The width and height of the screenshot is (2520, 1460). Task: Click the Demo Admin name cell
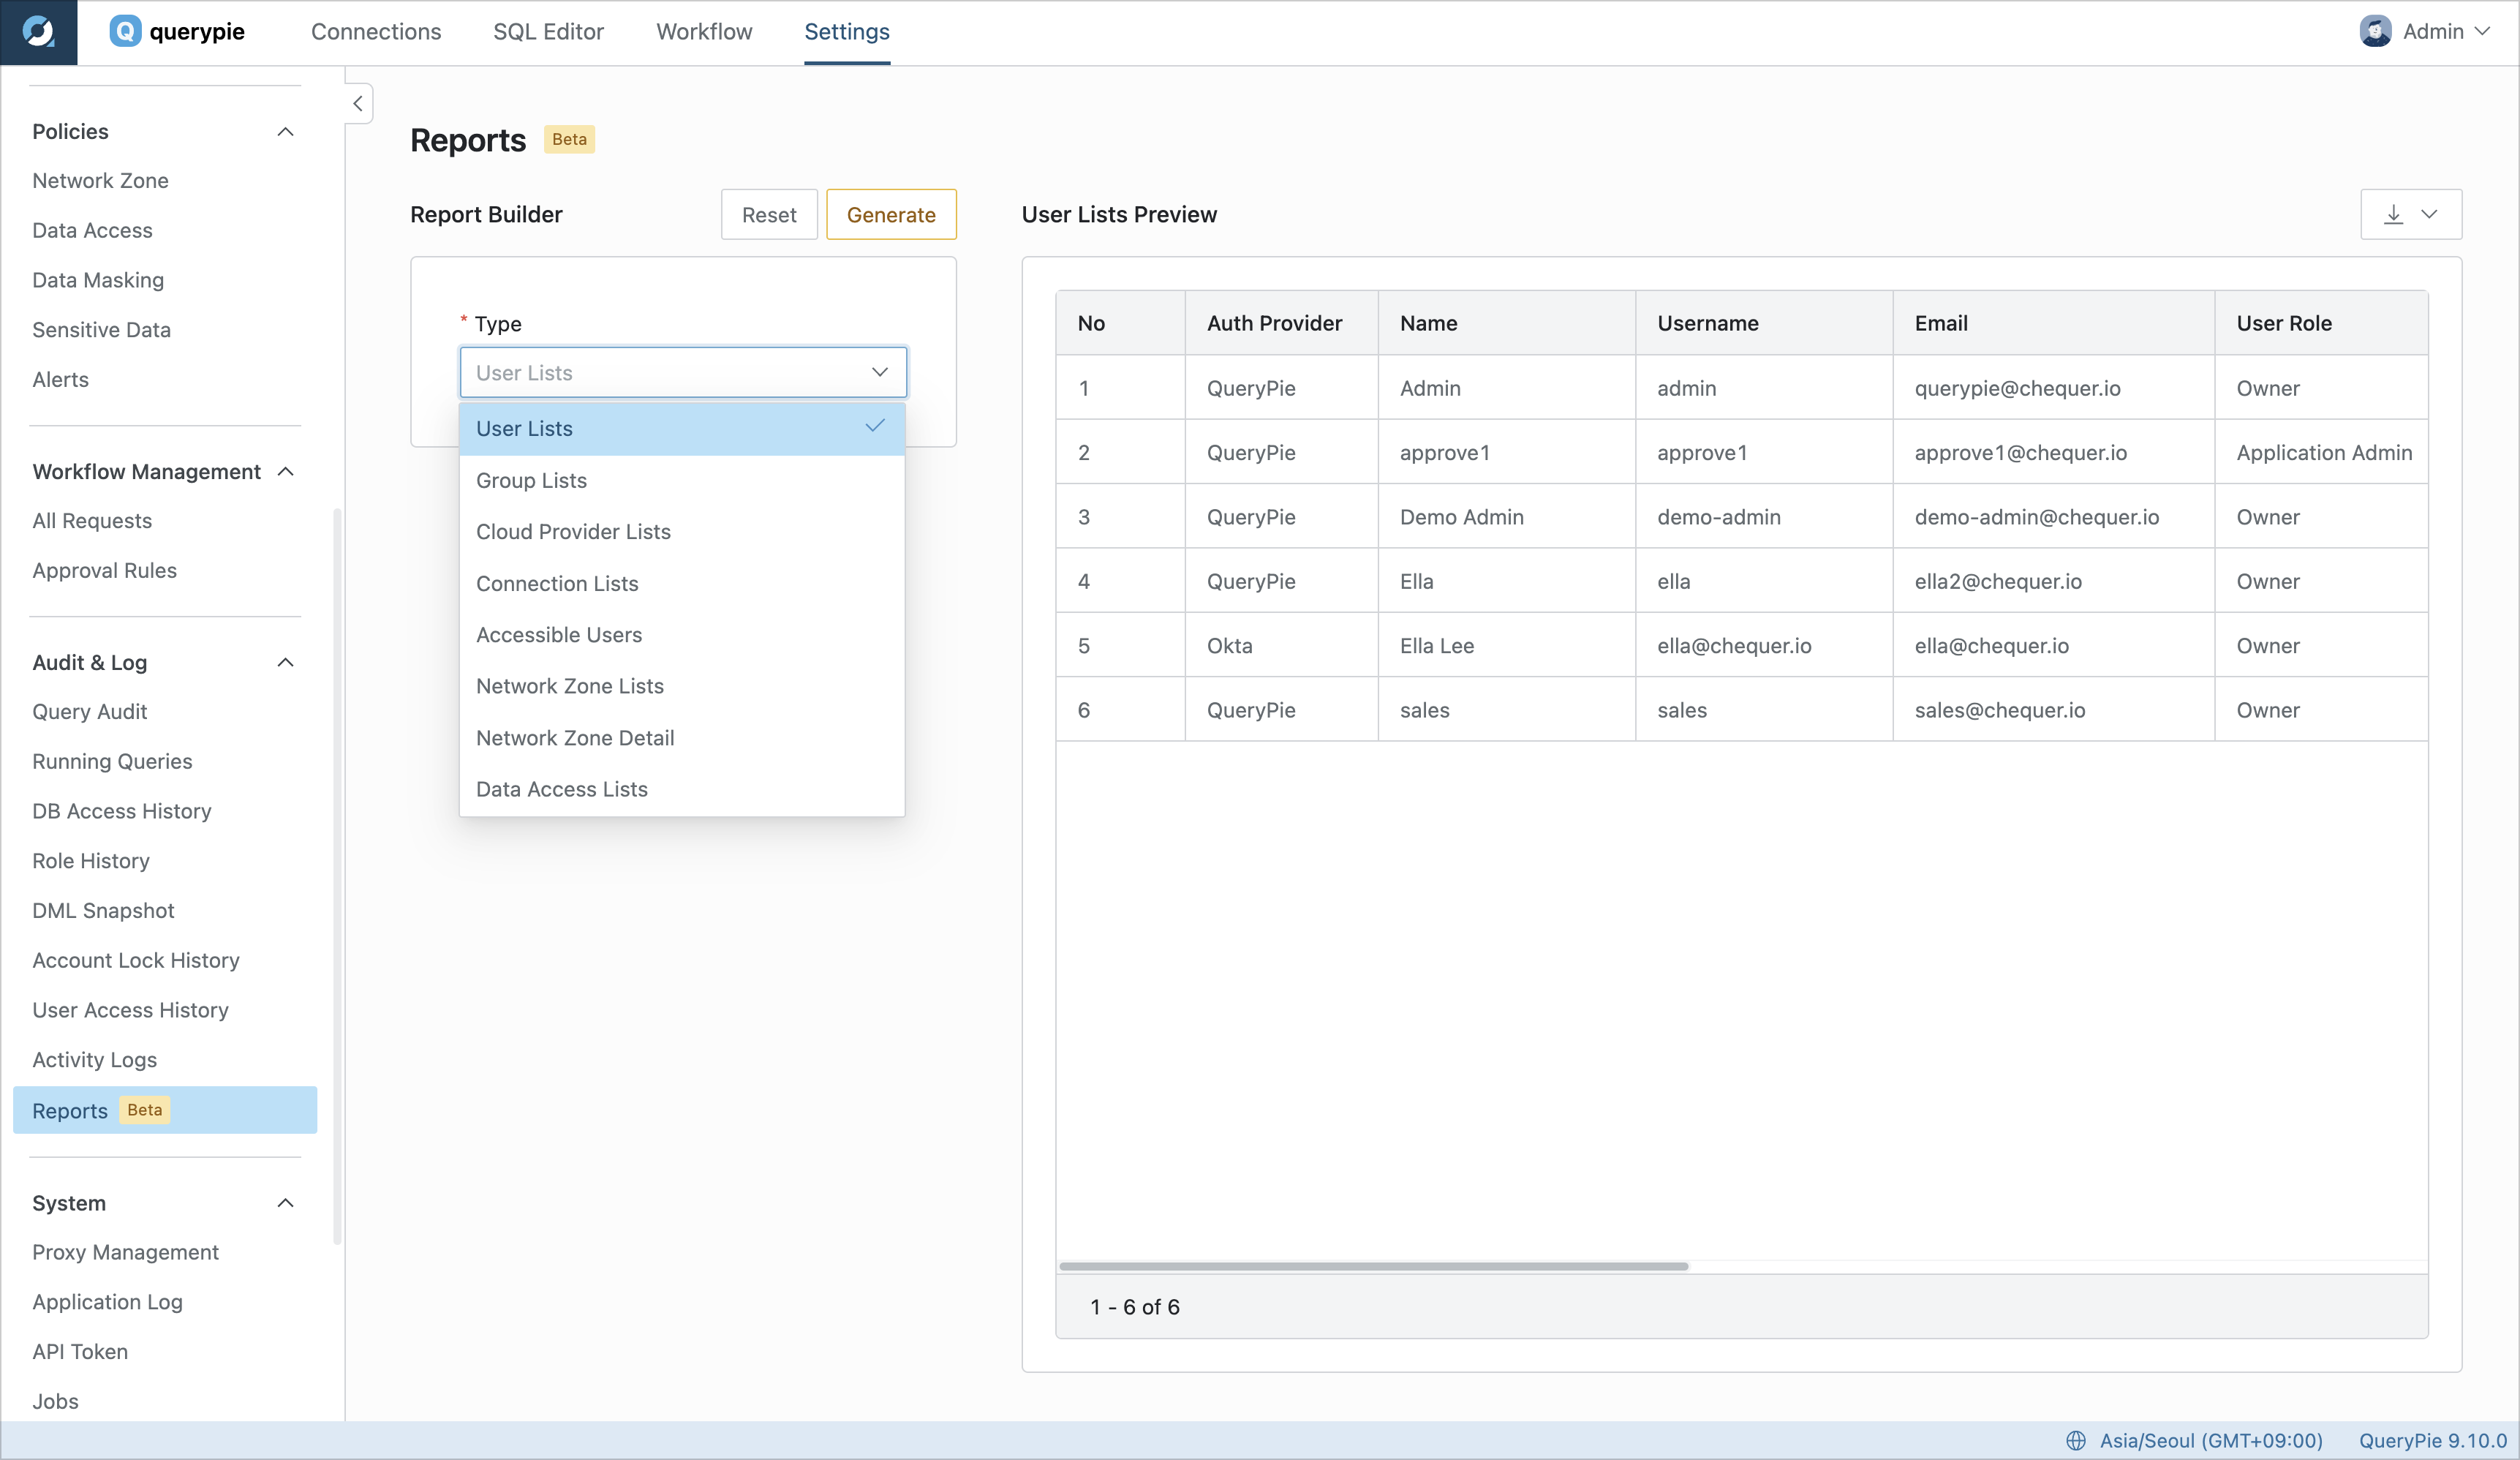(1506, 516)
